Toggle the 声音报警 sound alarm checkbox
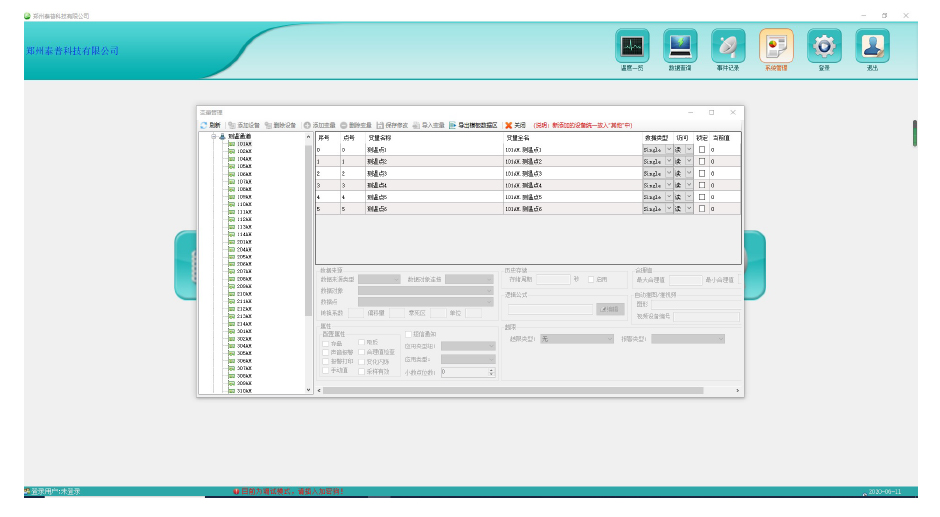 [x=326, y=353]
